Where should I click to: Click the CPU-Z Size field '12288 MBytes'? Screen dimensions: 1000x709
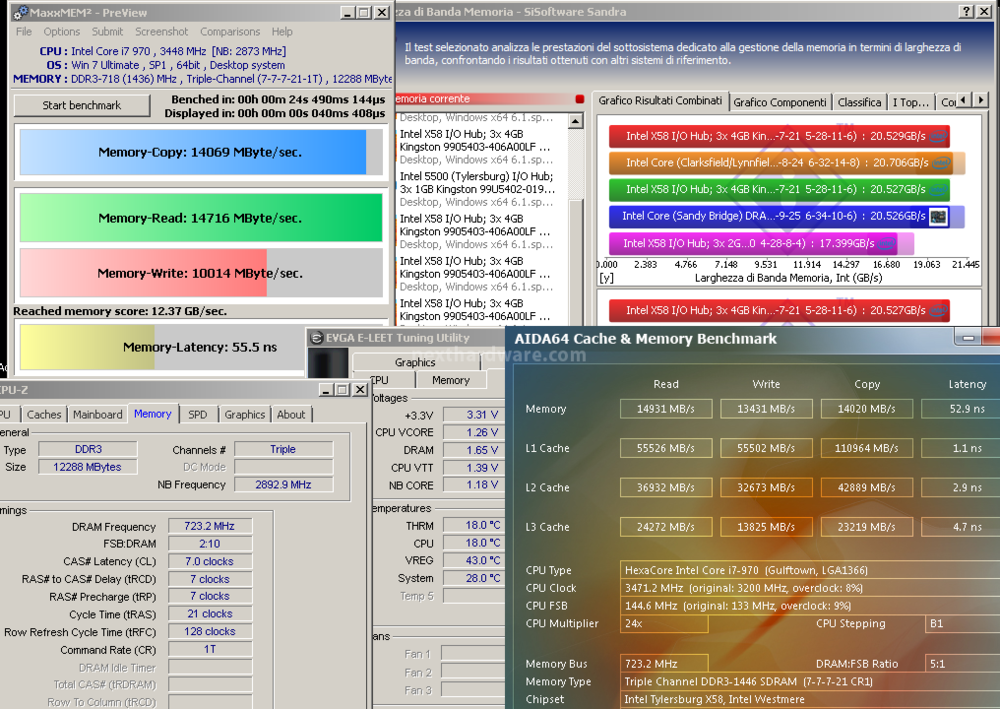(x=88, y=467)
